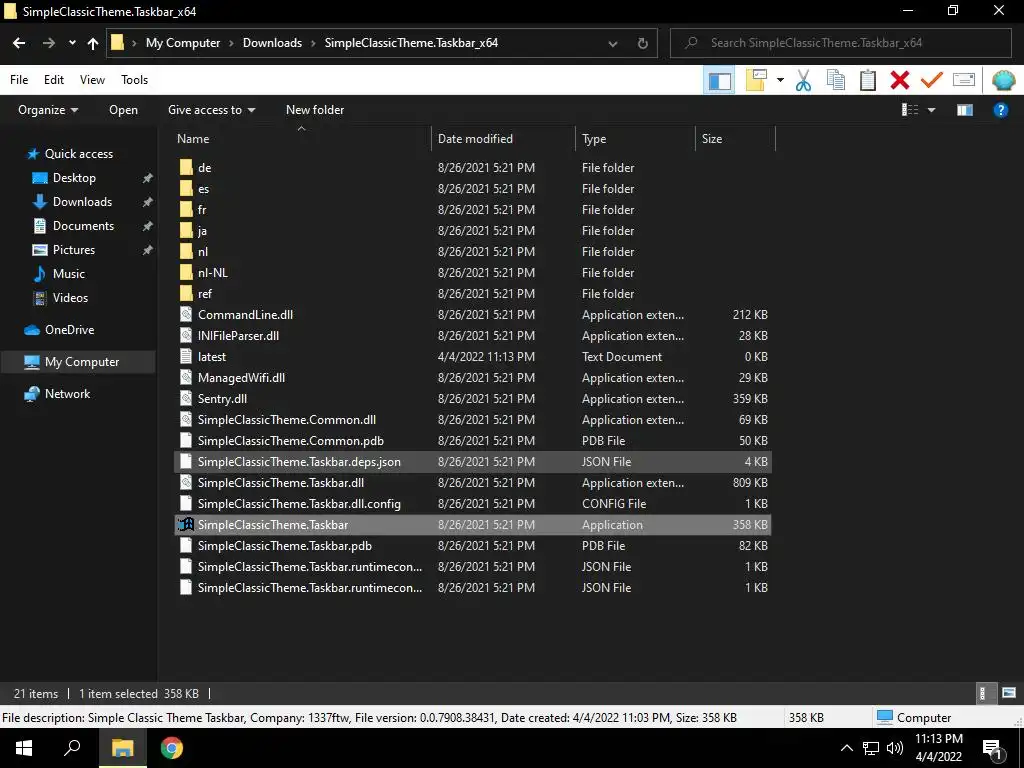Select SimpleClassicTheme.Common.pdb file
The image size is (1024, 768).
tap(291, 441)
